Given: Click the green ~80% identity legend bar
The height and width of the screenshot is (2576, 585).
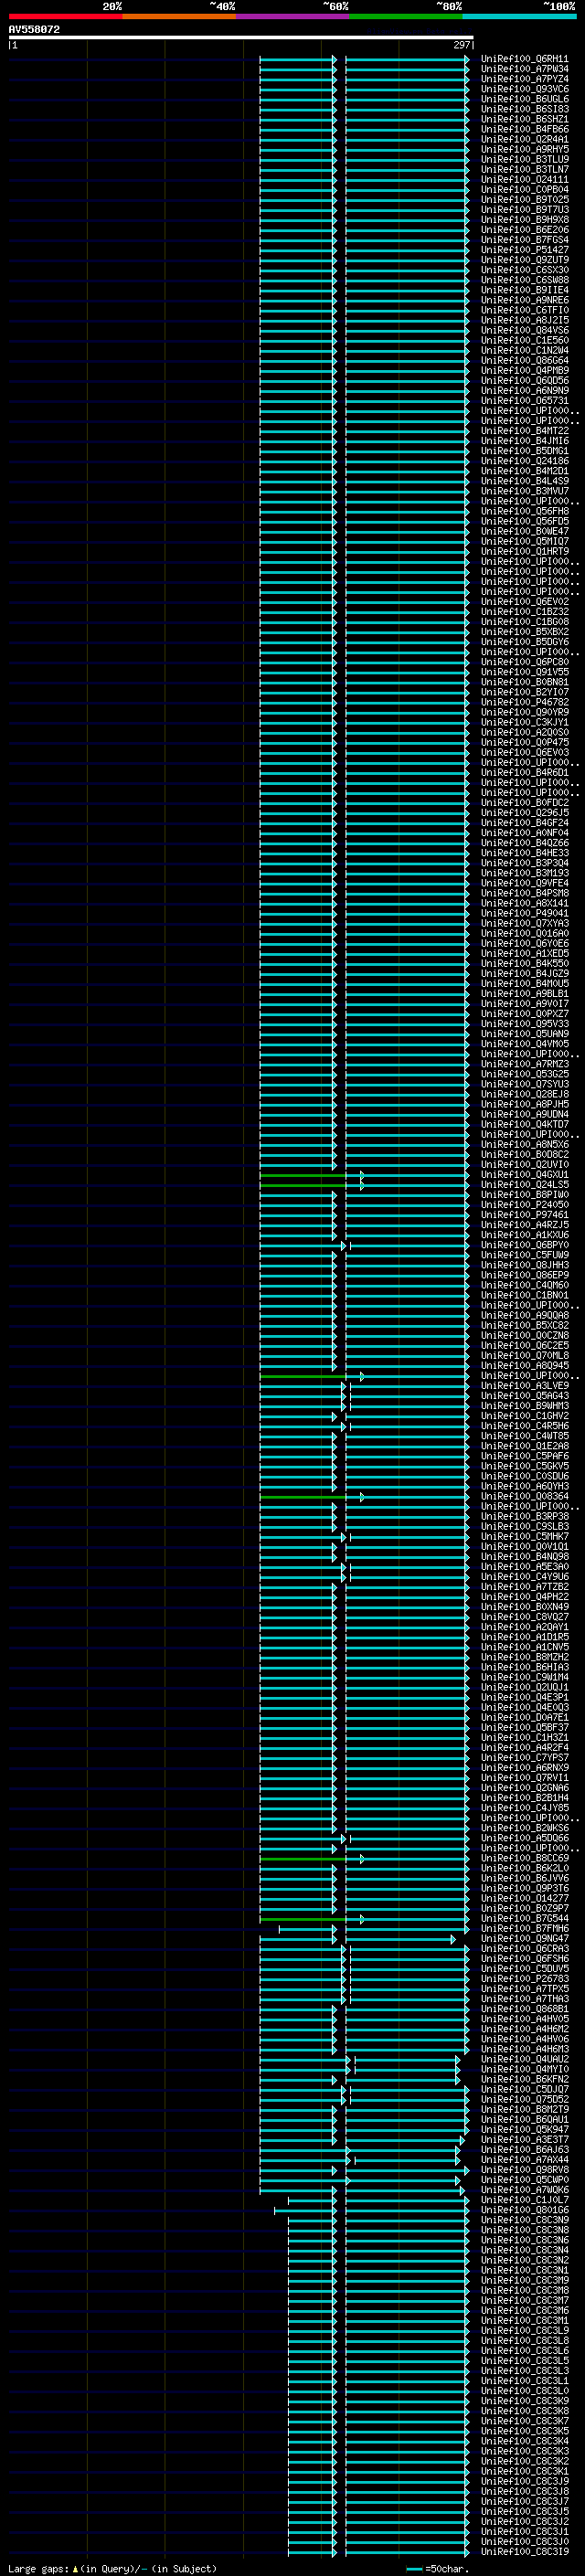Looking at the screenshot, I should pyautogui.click(x=405, y=16).
